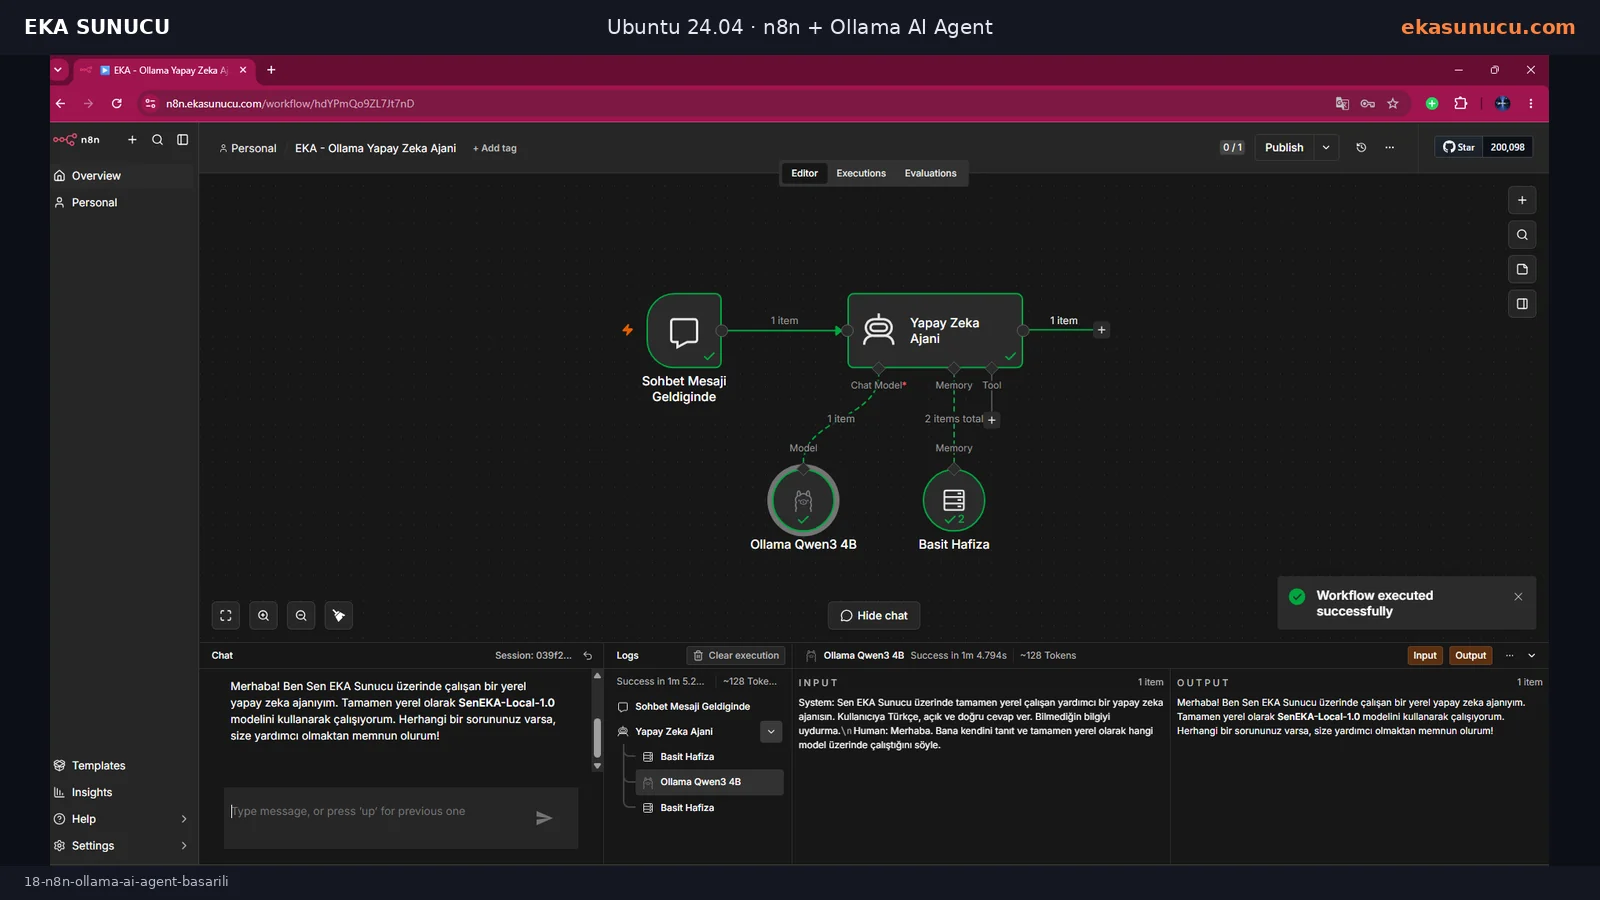Collapse the logs panel chevron

[1532, 656]
